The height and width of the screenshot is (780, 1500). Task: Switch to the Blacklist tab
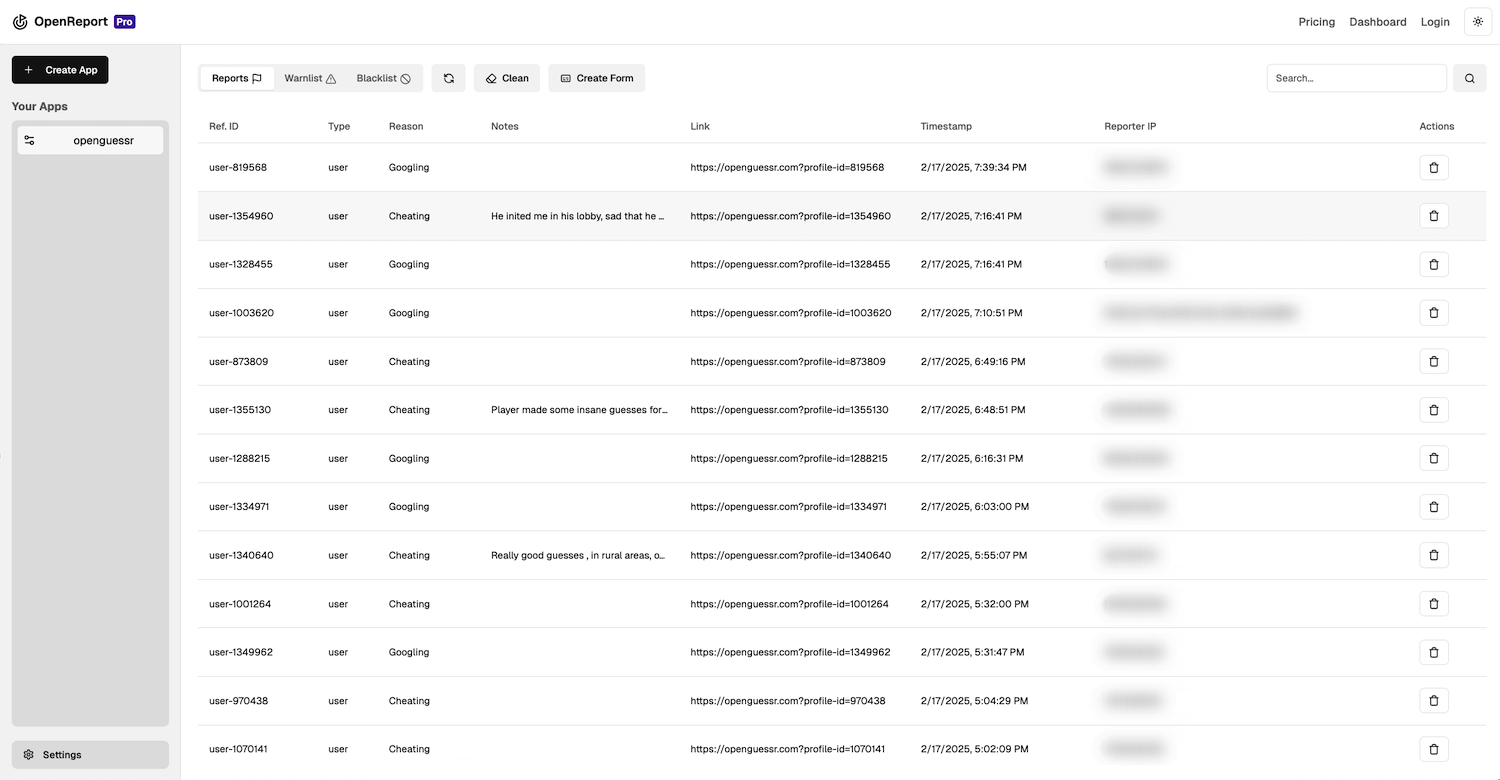click(383, 78)
